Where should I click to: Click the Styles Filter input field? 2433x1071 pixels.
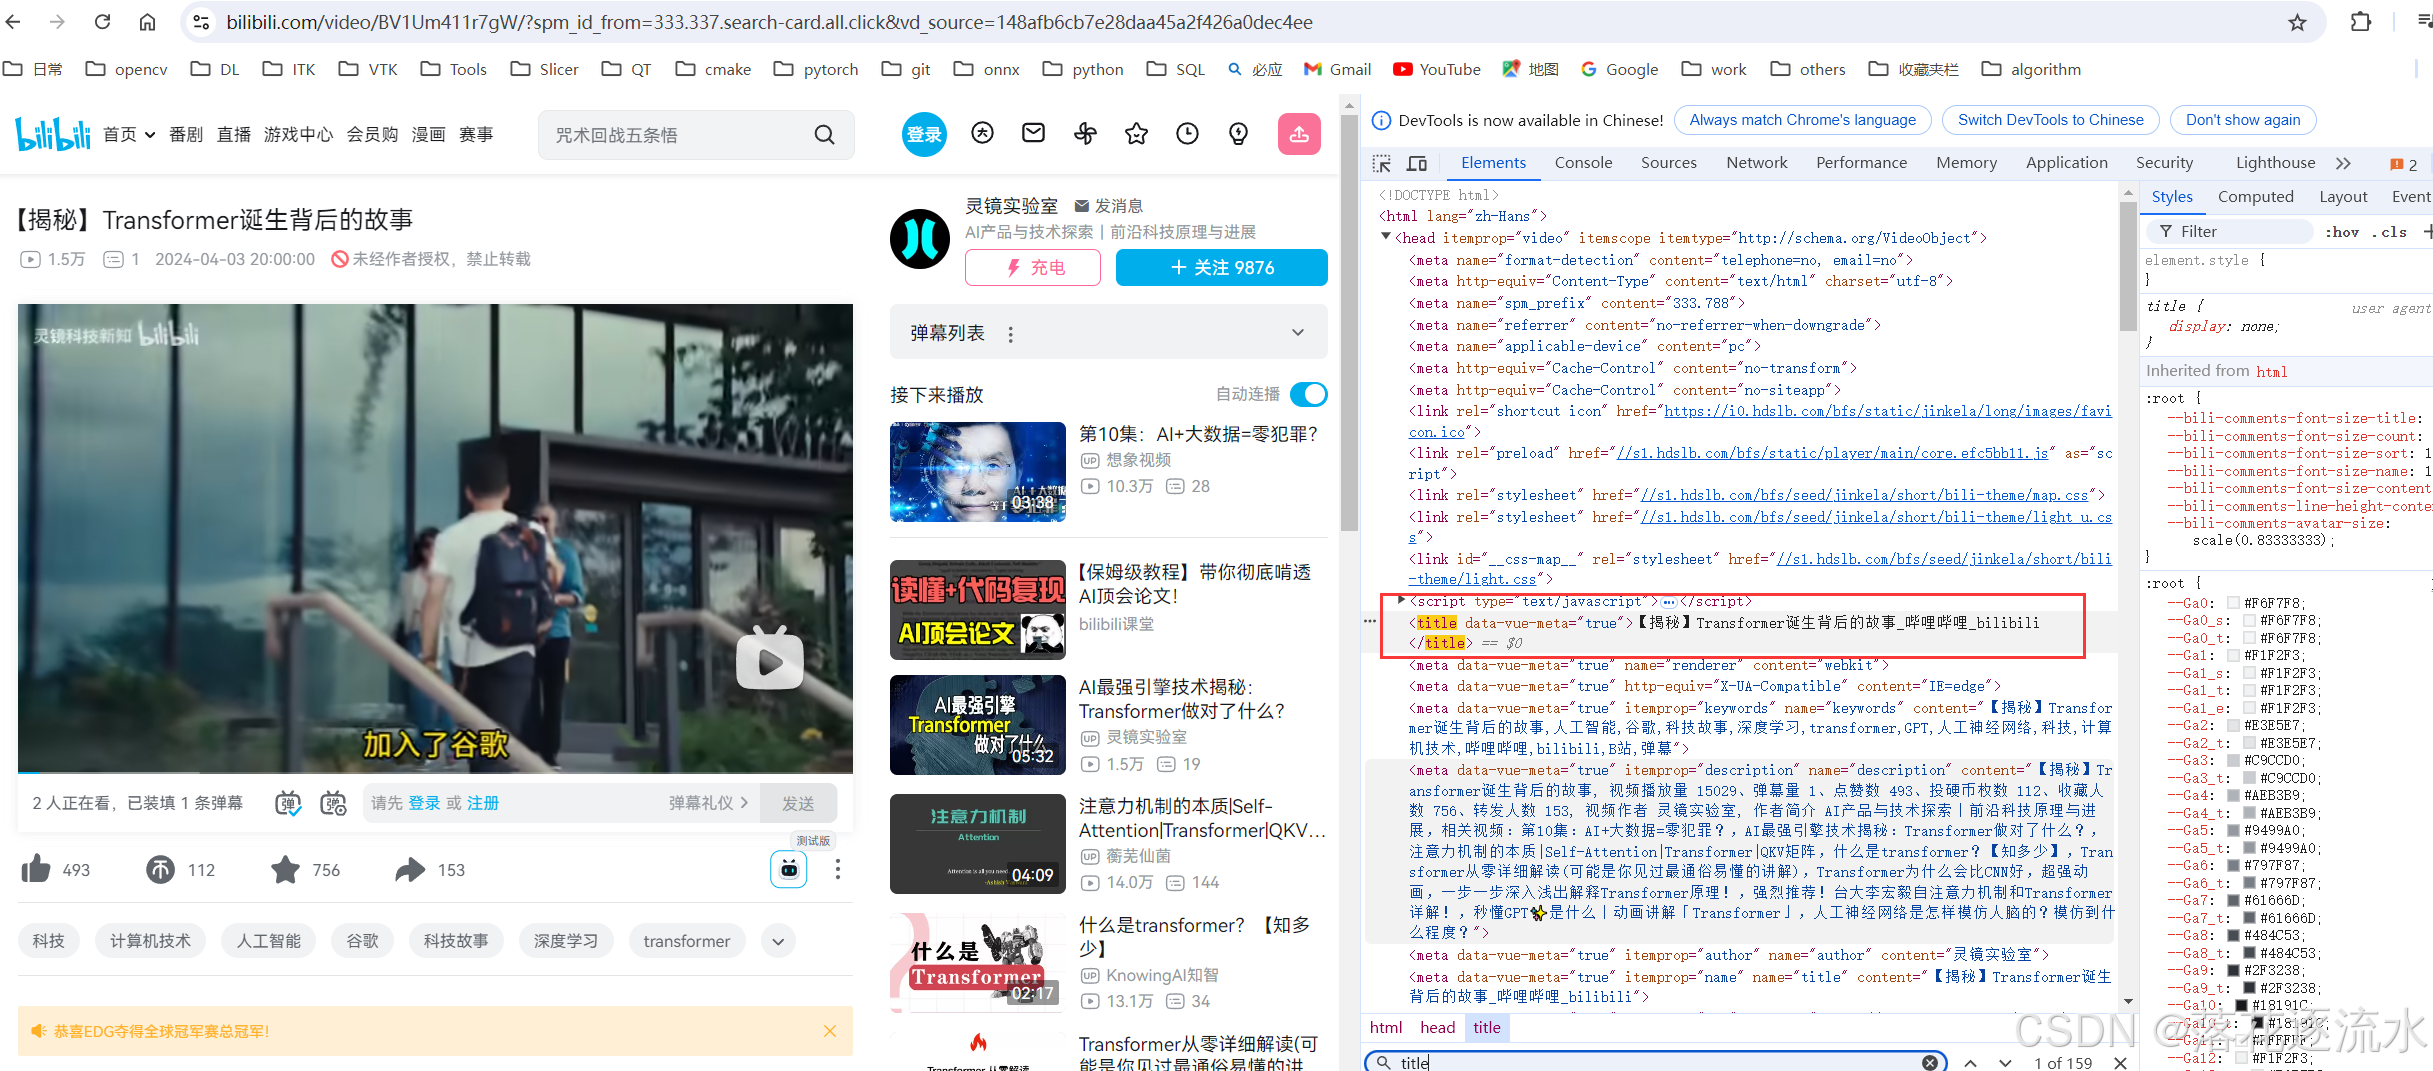pos(2229,232)
